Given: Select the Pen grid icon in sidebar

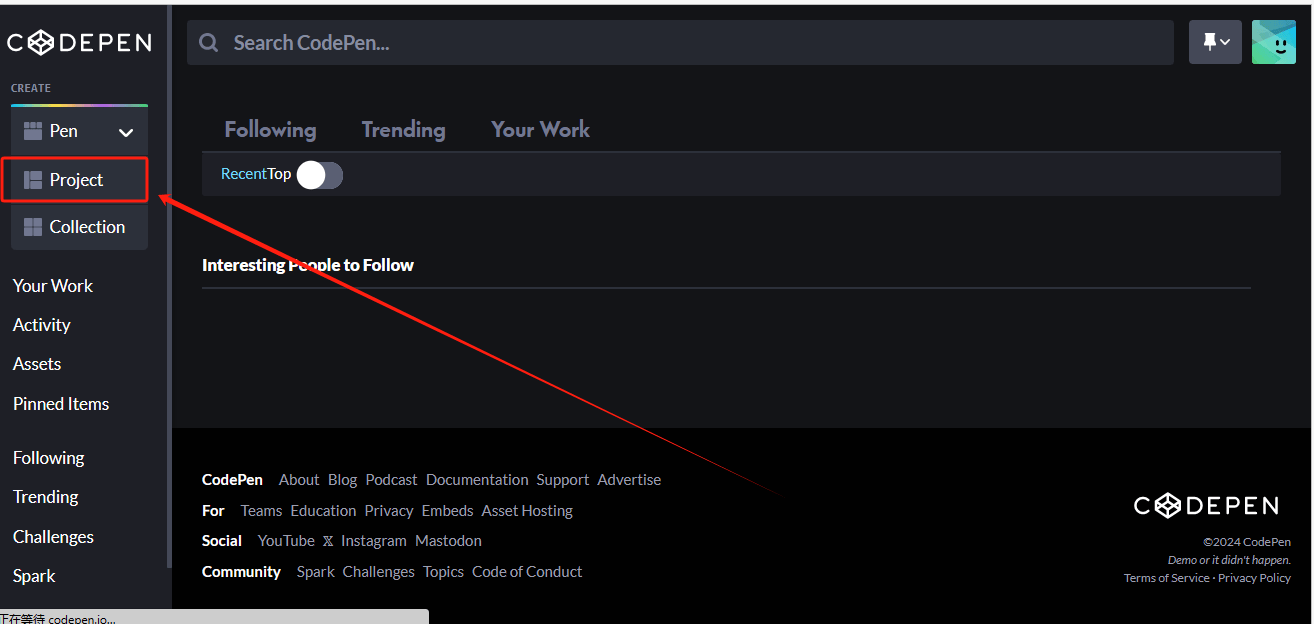Looking at the screenshot, I should [32, 130].
